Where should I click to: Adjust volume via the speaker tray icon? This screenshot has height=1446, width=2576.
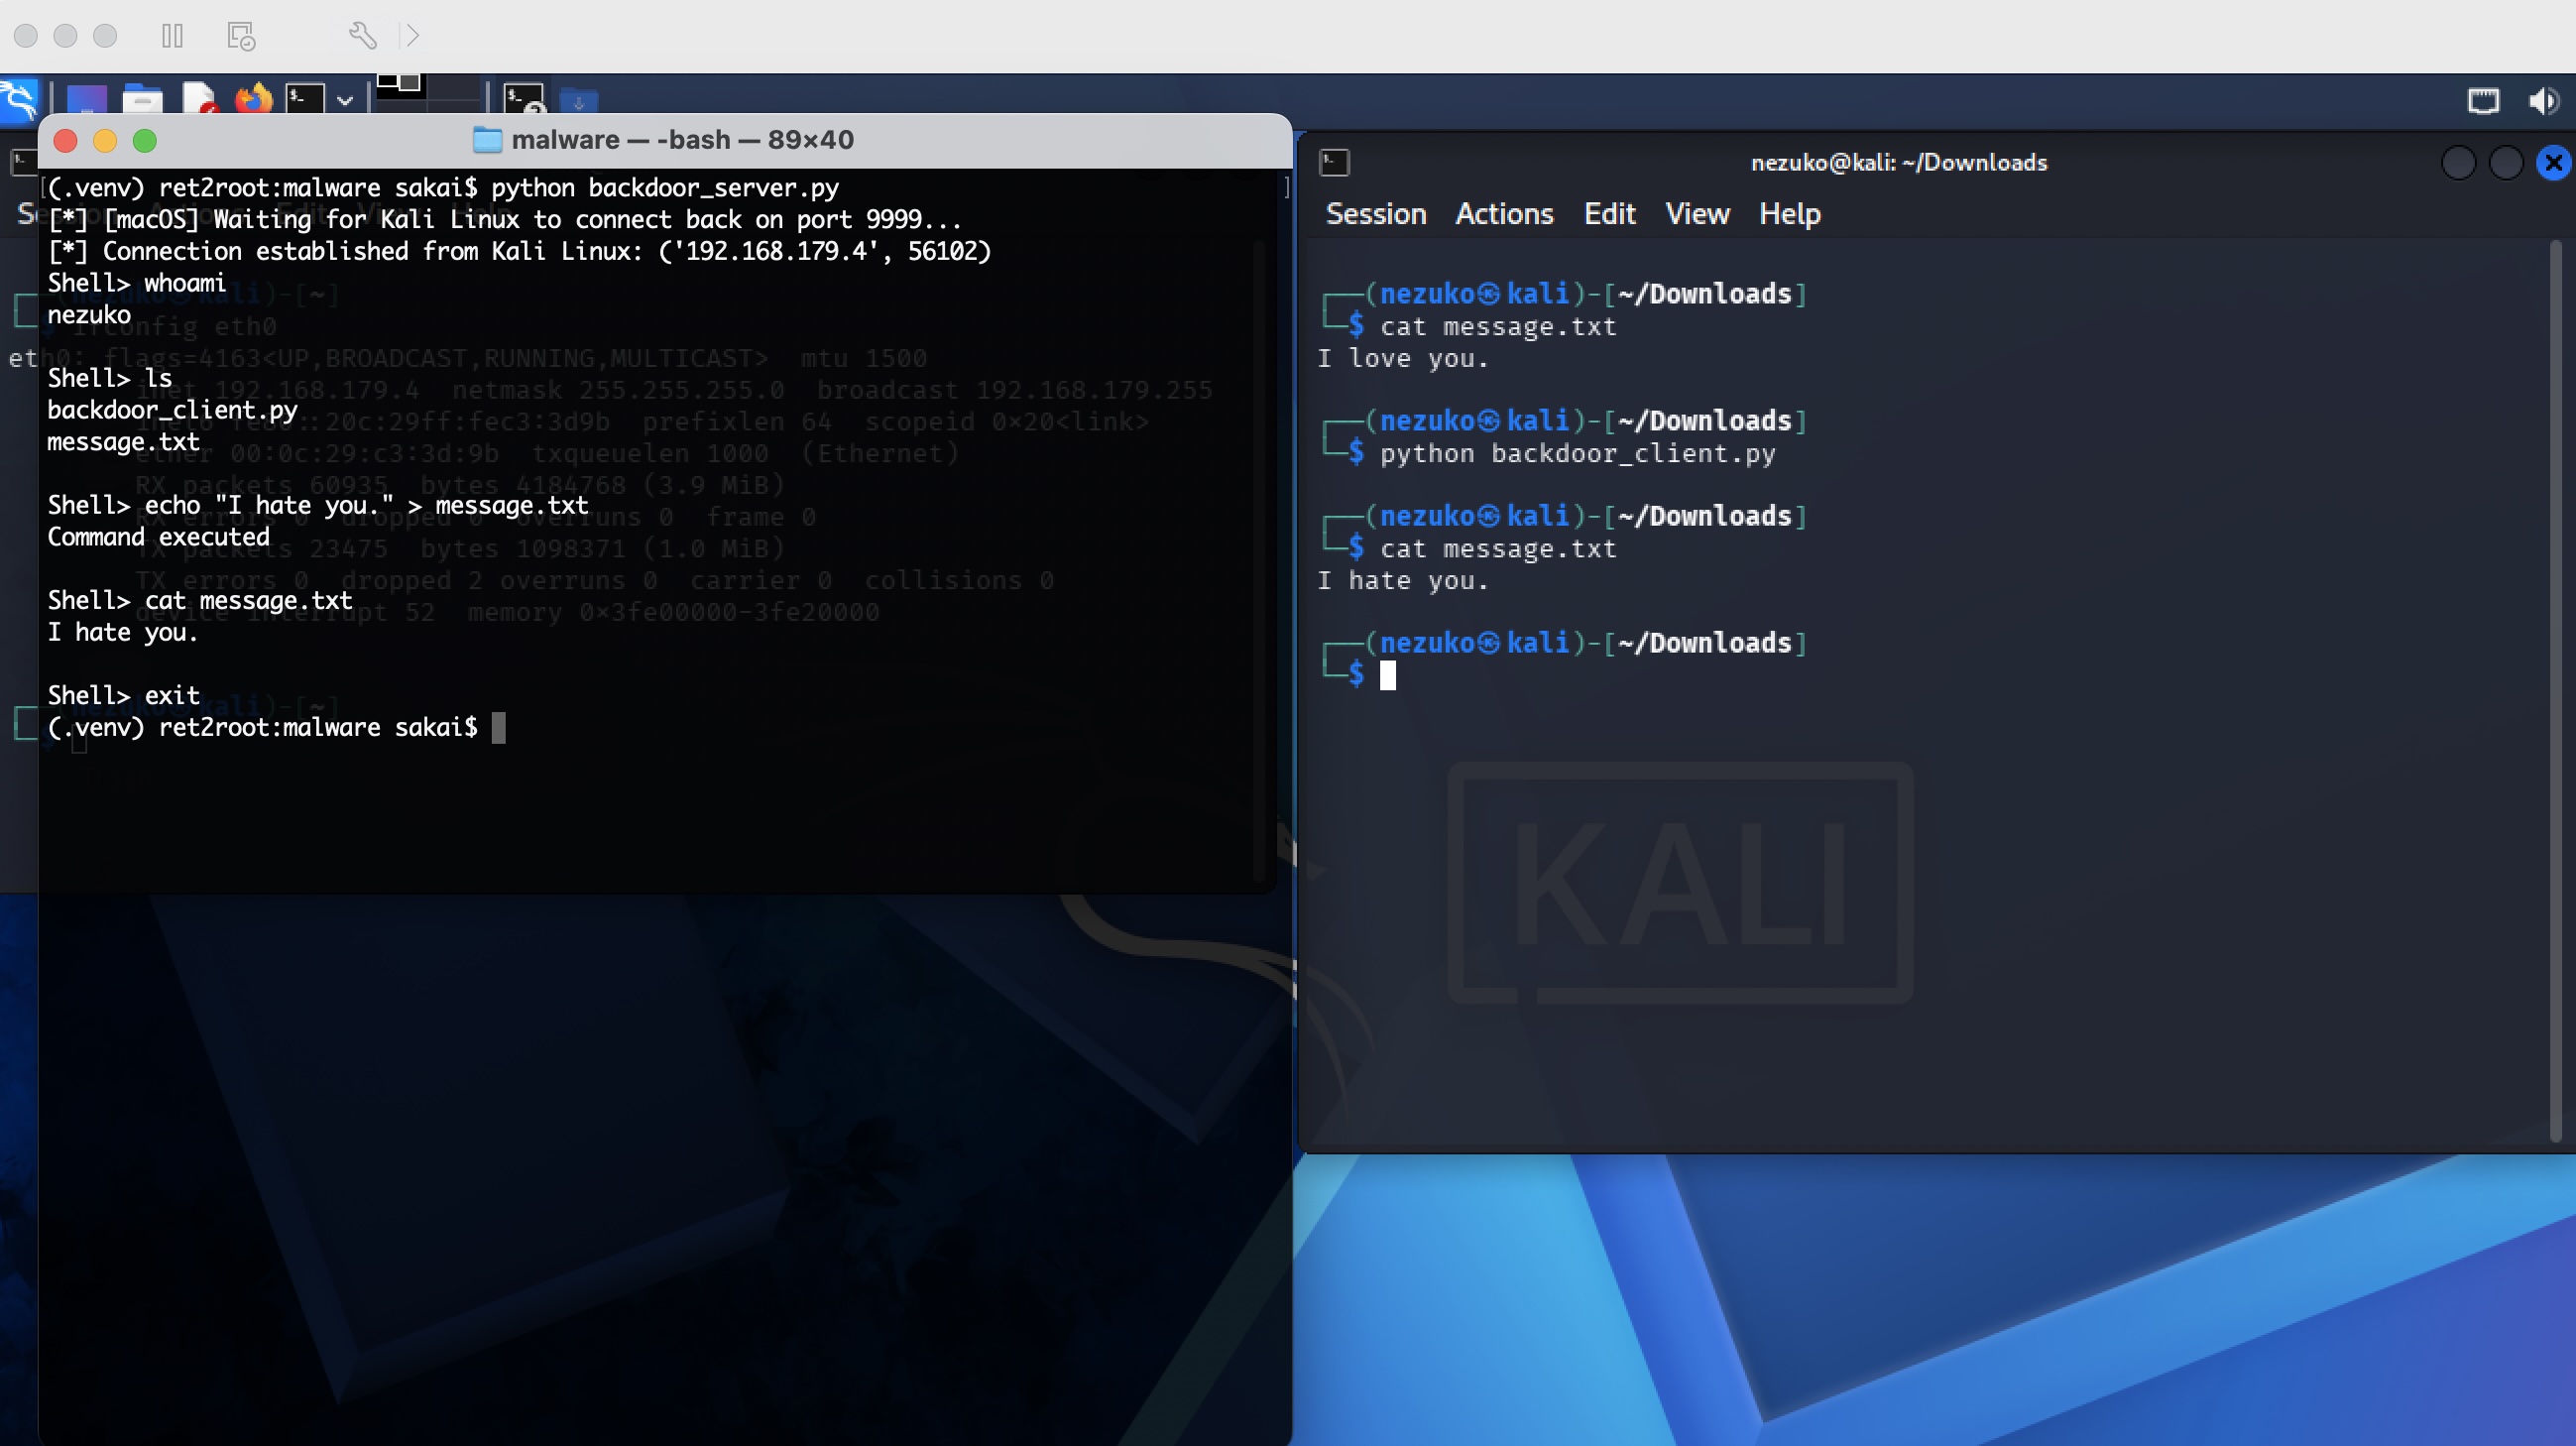click(2543, 100)
